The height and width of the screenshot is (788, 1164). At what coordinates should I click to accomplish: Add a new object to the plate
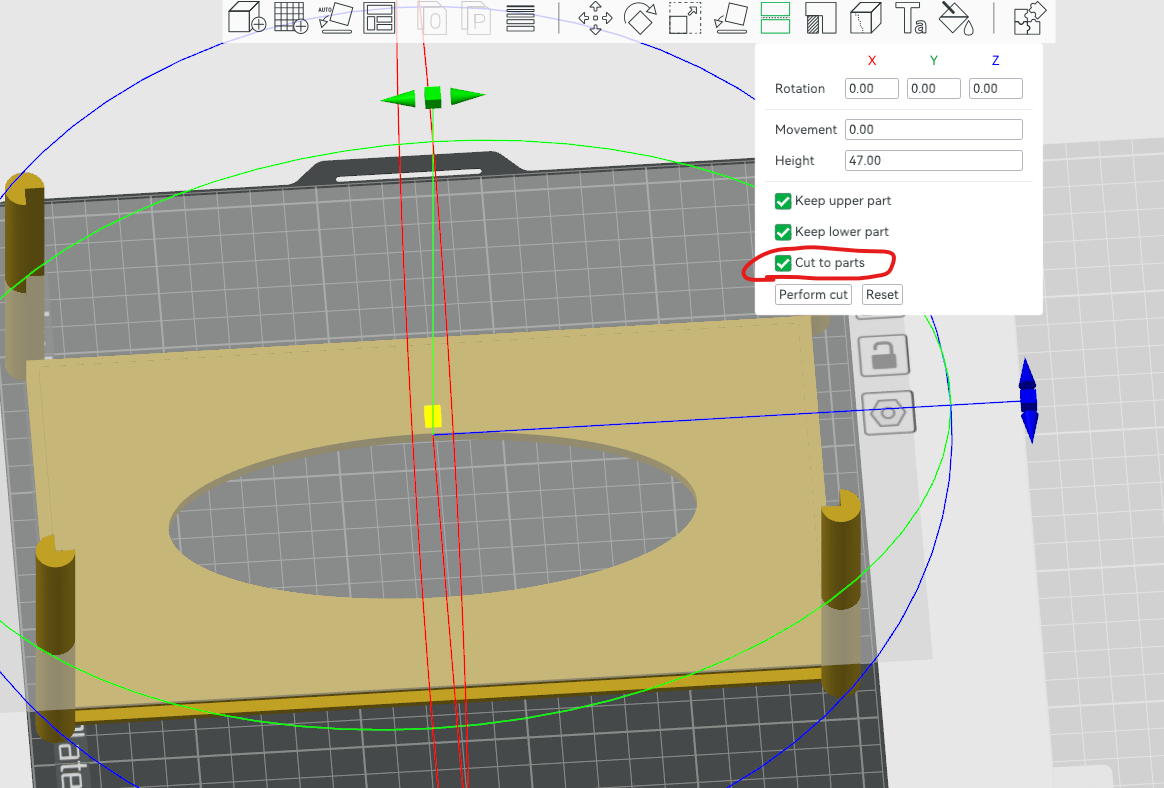[x=246, y=17]
